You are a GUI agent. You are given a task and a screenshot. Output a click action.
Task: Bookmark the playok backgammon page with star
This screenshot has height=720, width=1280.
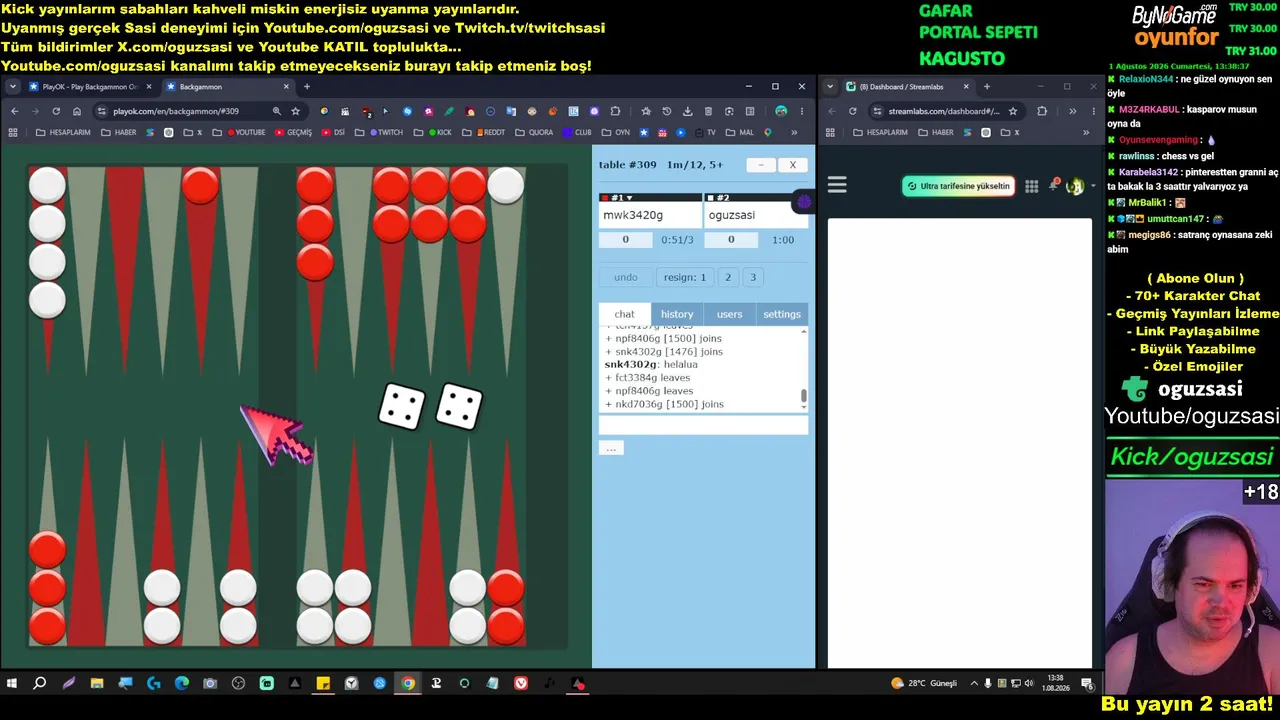pos(296,111)
